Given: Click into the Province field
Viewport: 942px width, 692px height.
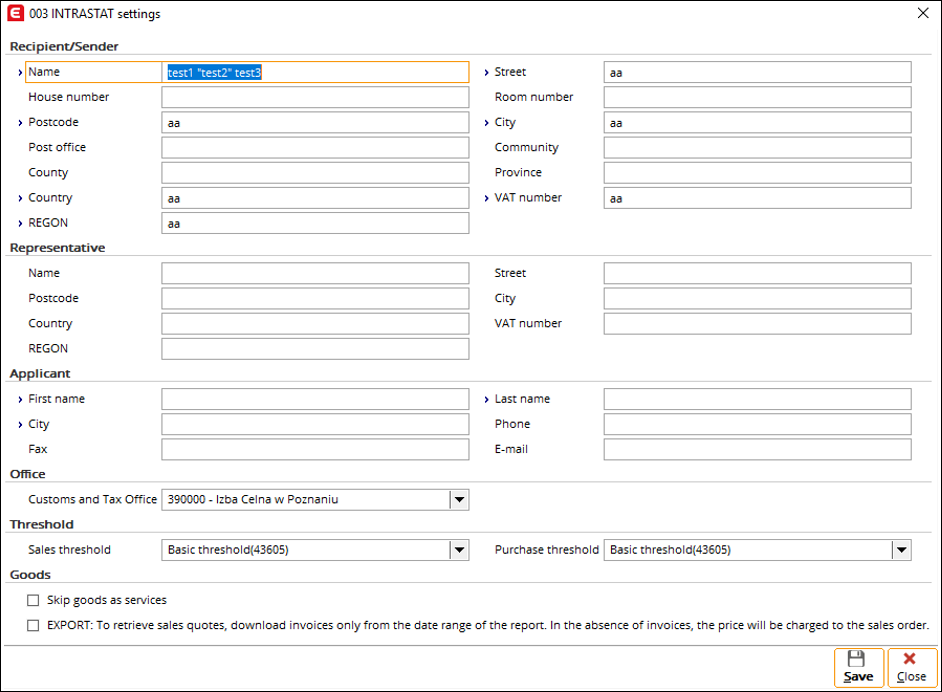Looking at the screenshot, I should point(758,173).
